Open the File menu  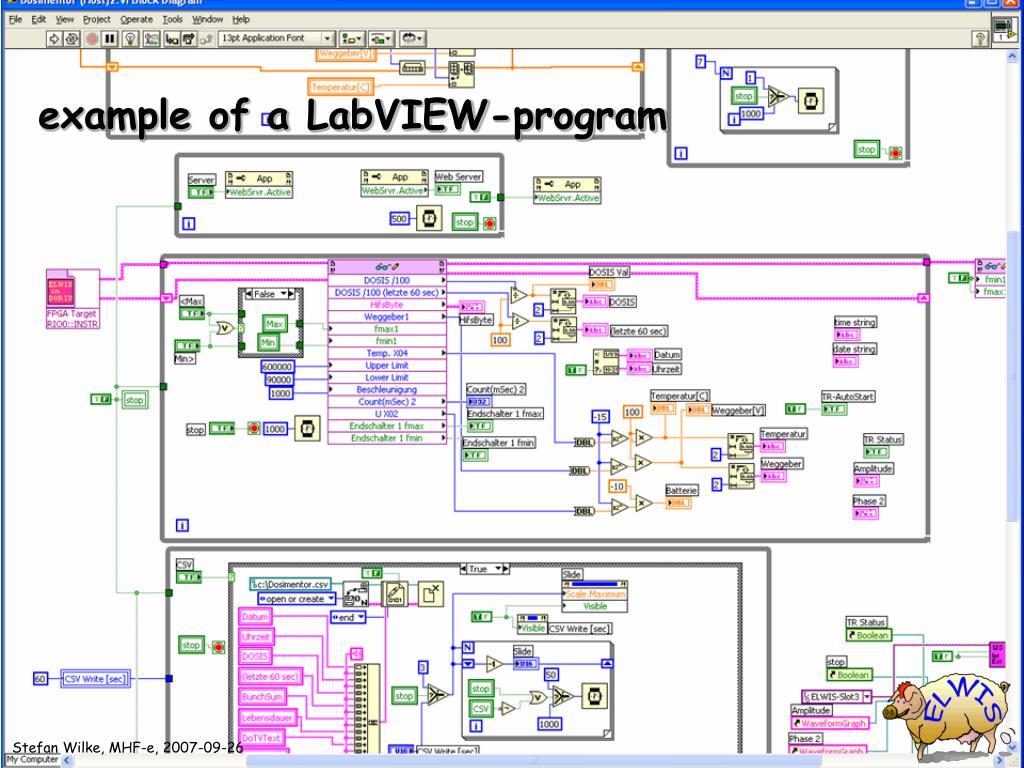pyautogui.click(x=15, y=20)
